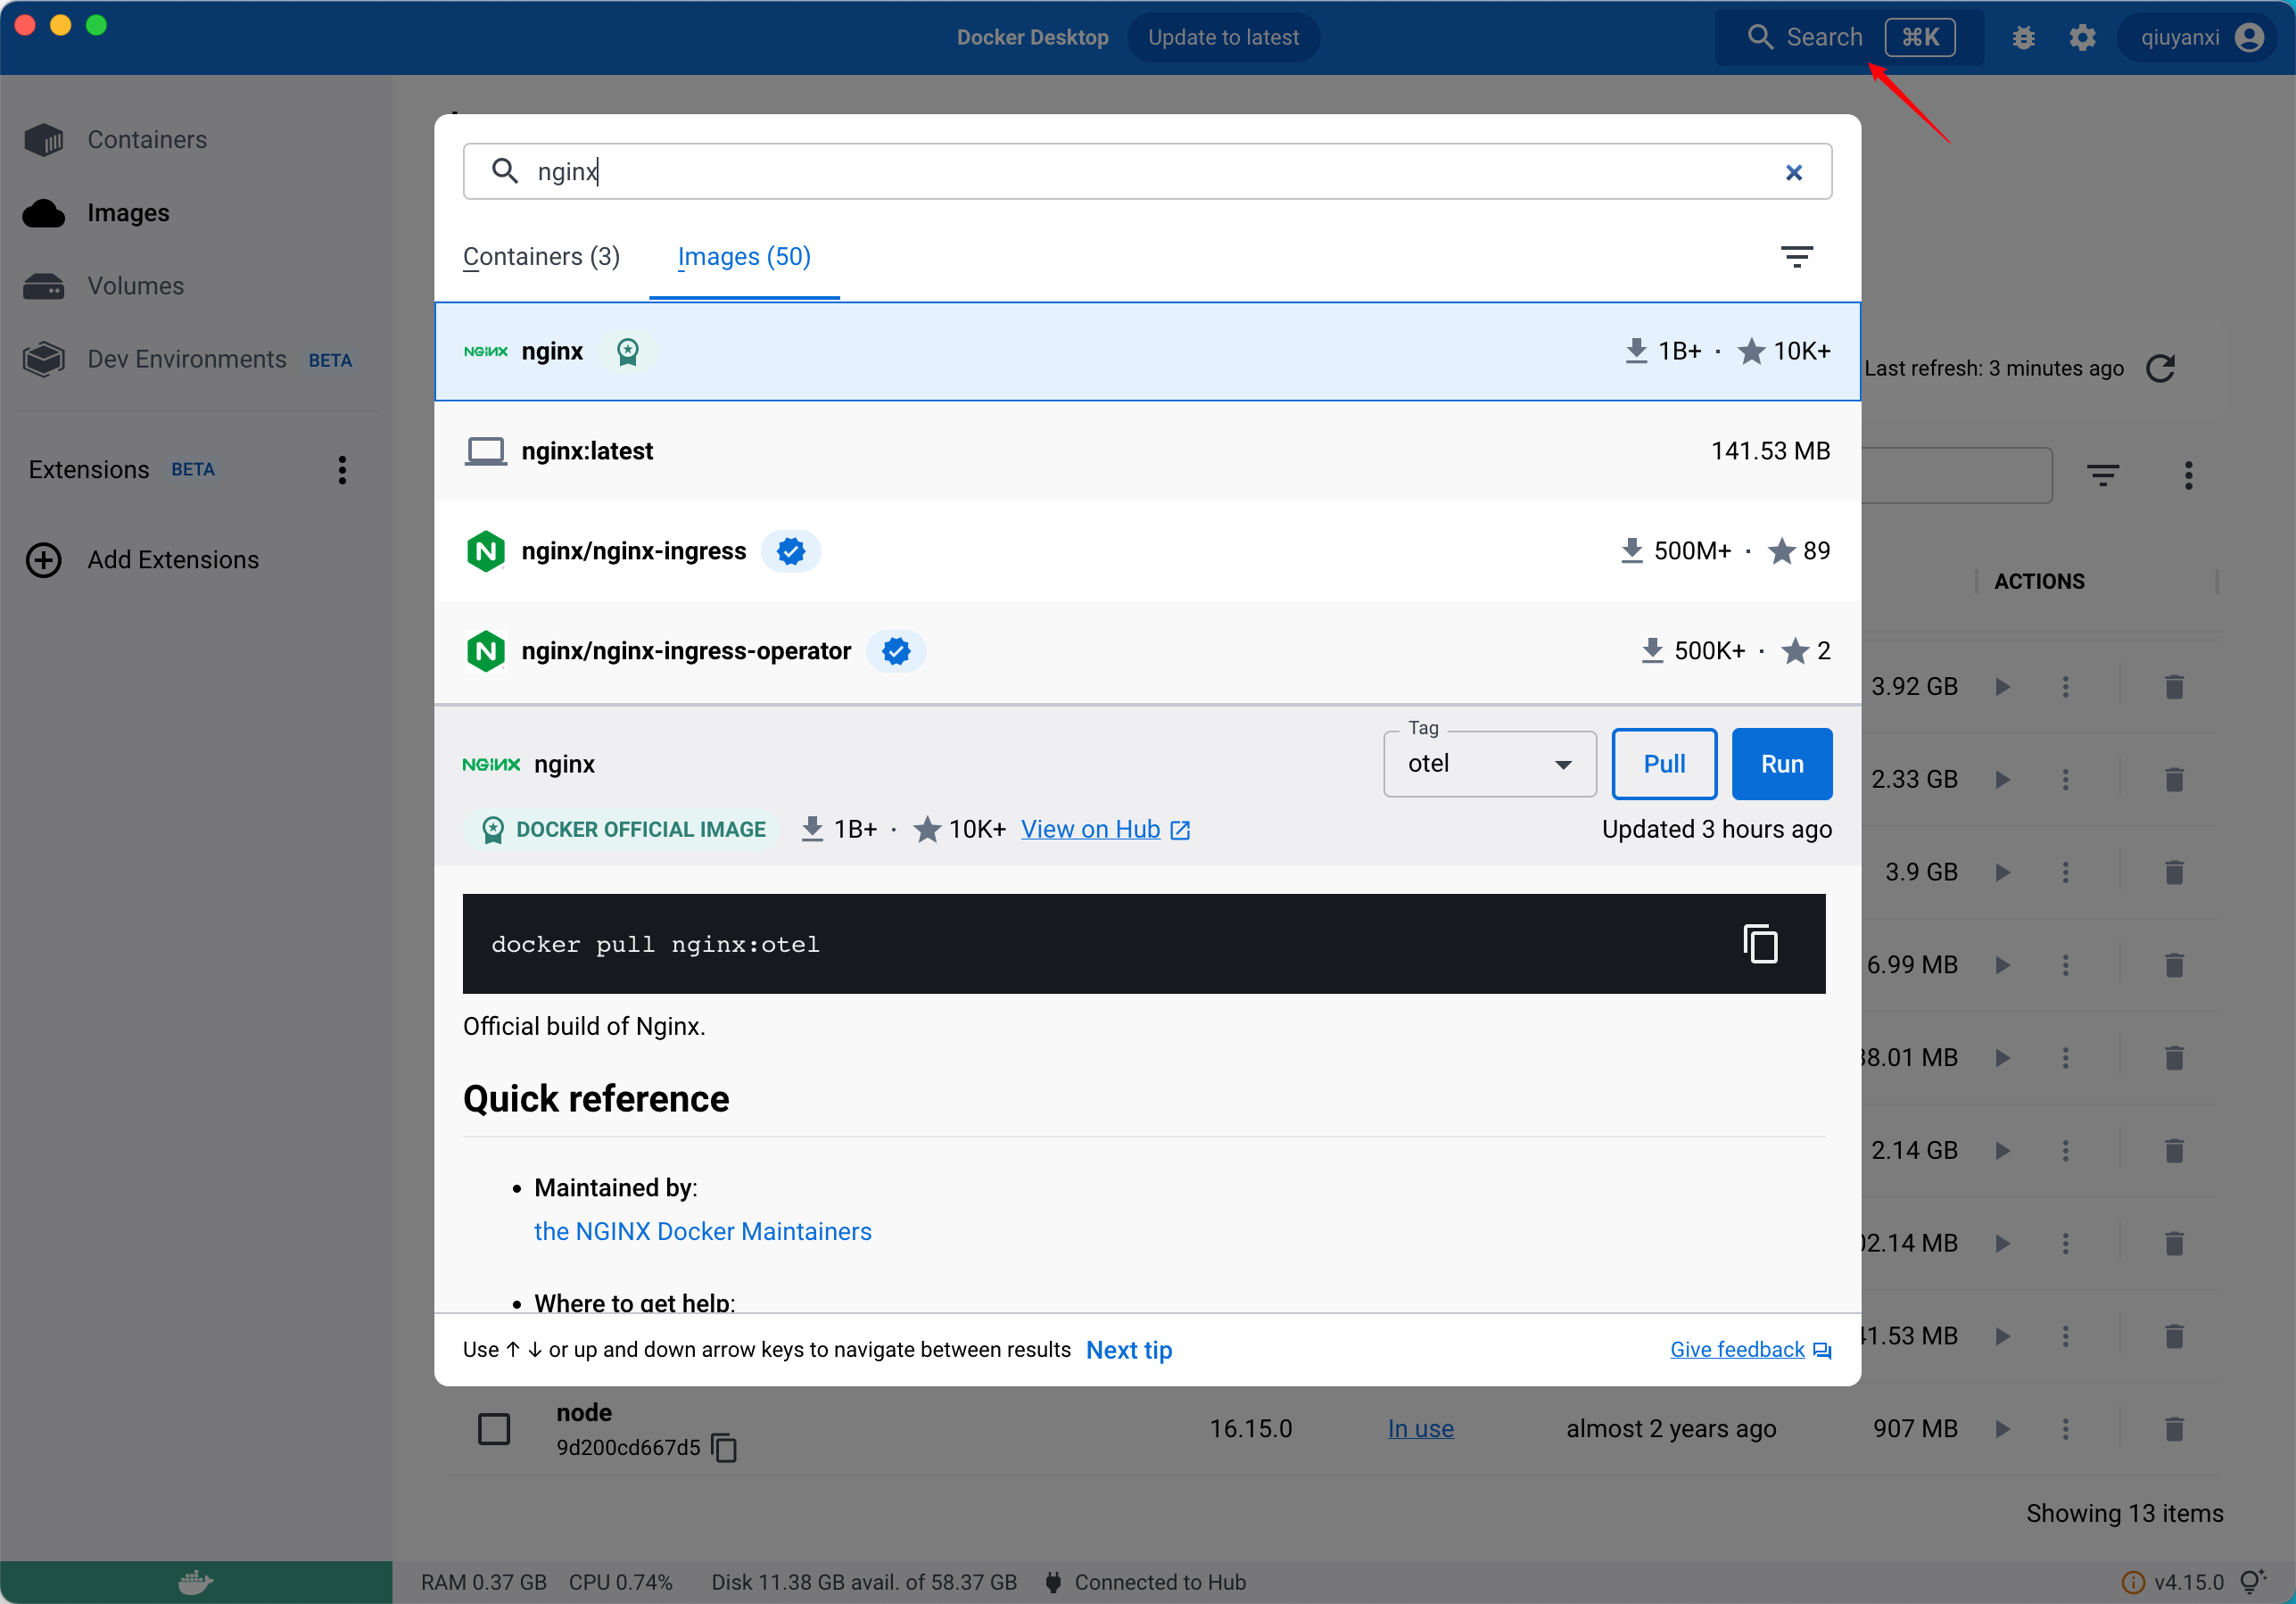Open Dev Environments in sidebar

(x=186, y=359)
